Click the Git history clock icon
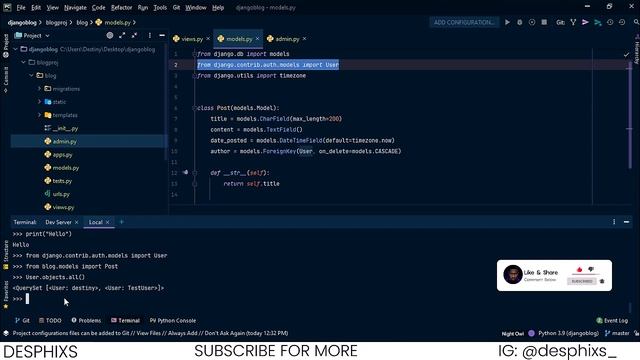The image size is (640, 360). [x=610, y=22]
